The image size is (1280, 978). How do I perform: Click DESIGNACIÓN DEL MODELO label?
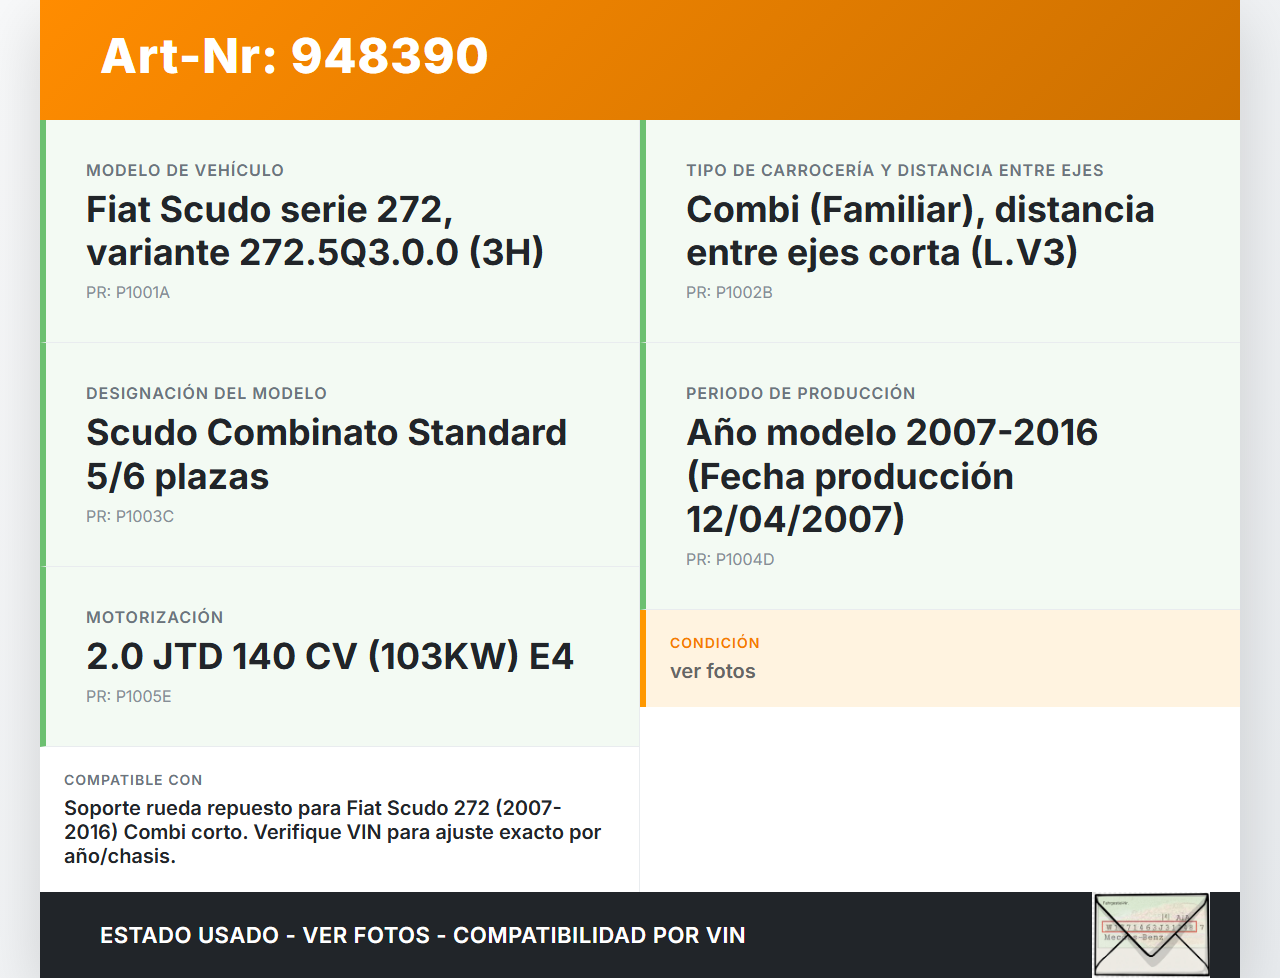click(207, 393)
